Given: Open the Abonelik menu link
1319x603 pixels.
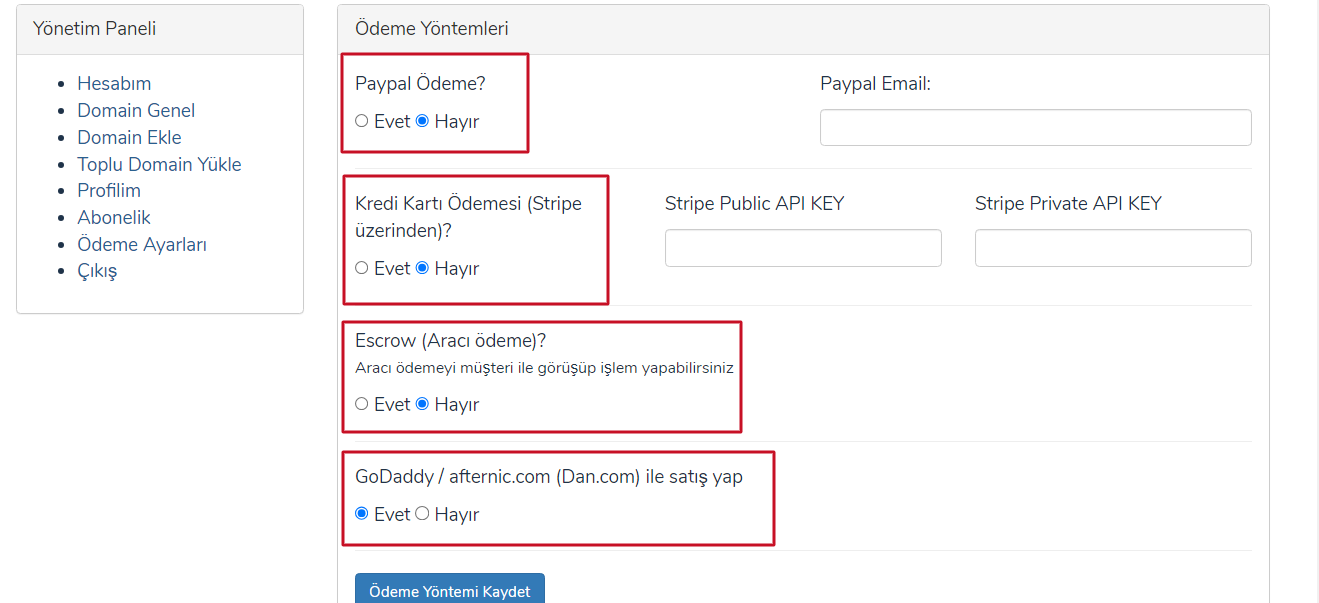Looking at the screenshot, I should 113,218.
